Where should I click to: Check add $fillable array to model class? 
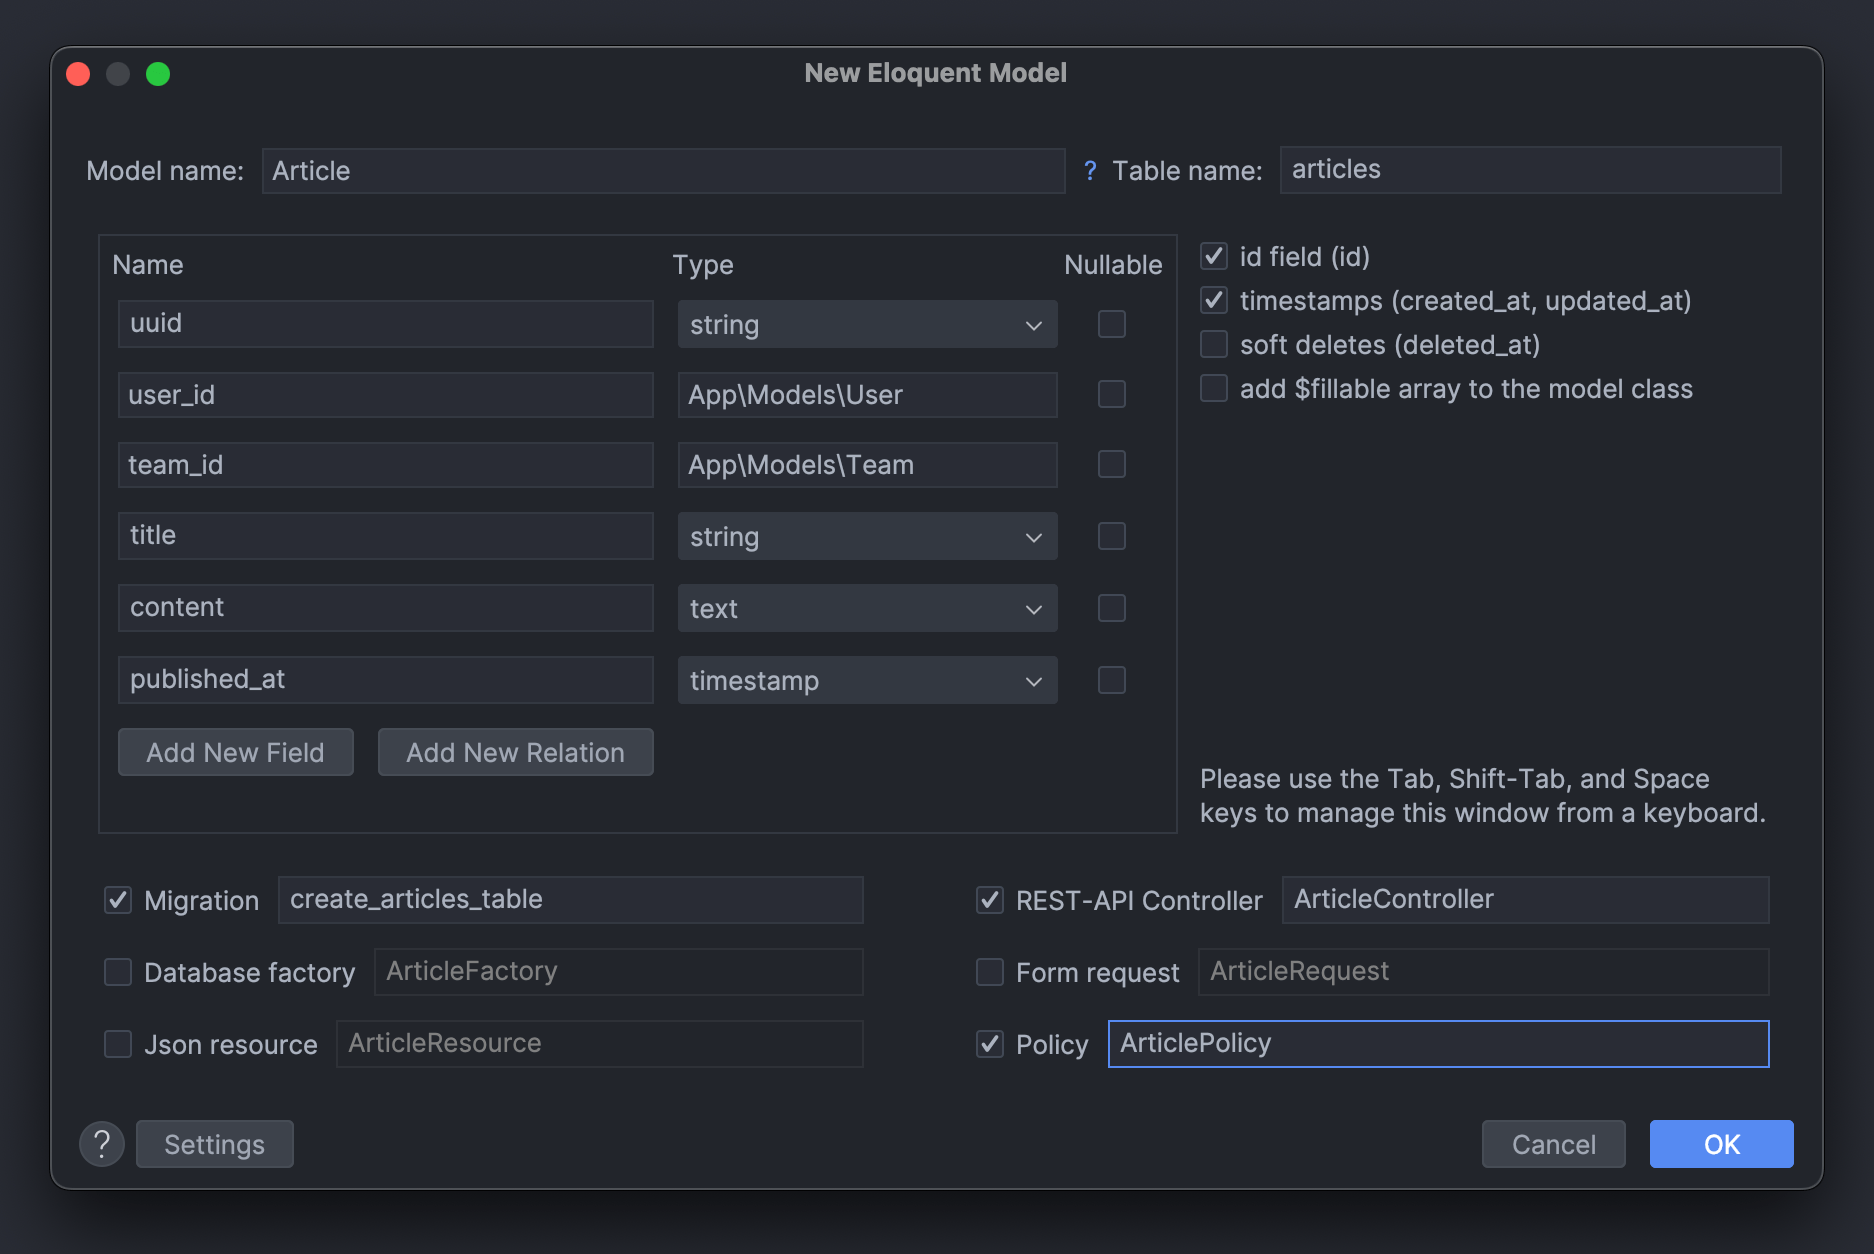[1213, 388]
